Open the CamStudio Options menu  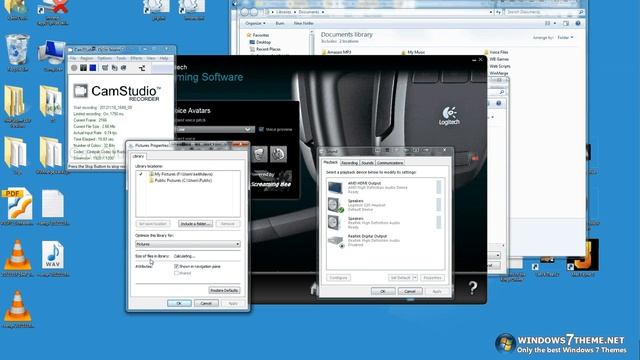pos(104,58)
